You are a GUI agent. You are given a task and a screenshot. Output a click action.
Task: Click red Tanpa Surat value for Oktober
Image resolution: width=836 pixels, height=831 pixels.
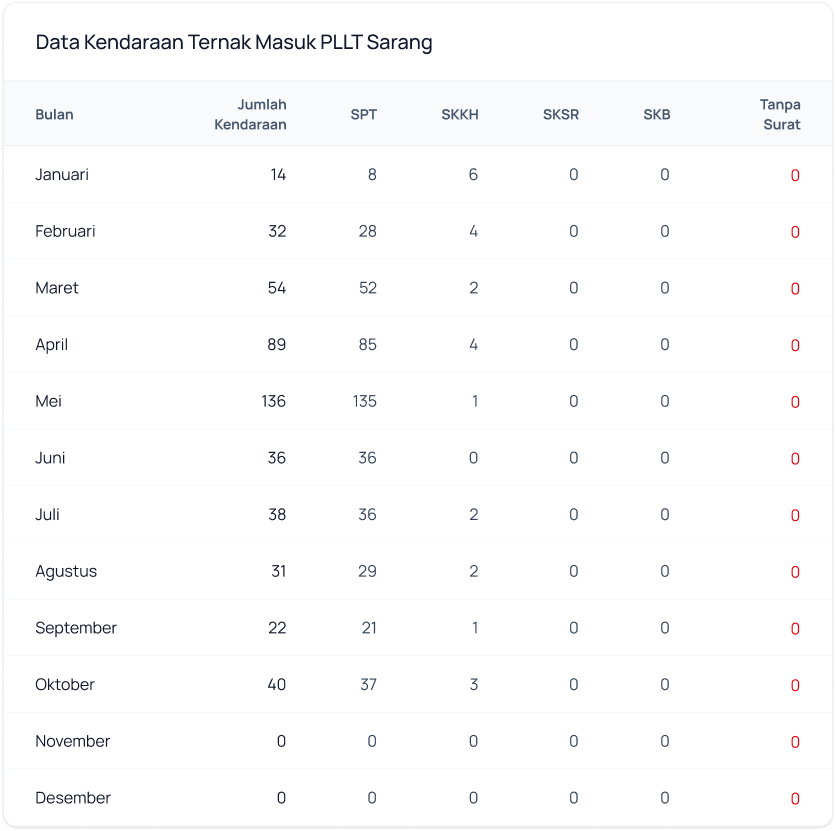tap(795, 686)
